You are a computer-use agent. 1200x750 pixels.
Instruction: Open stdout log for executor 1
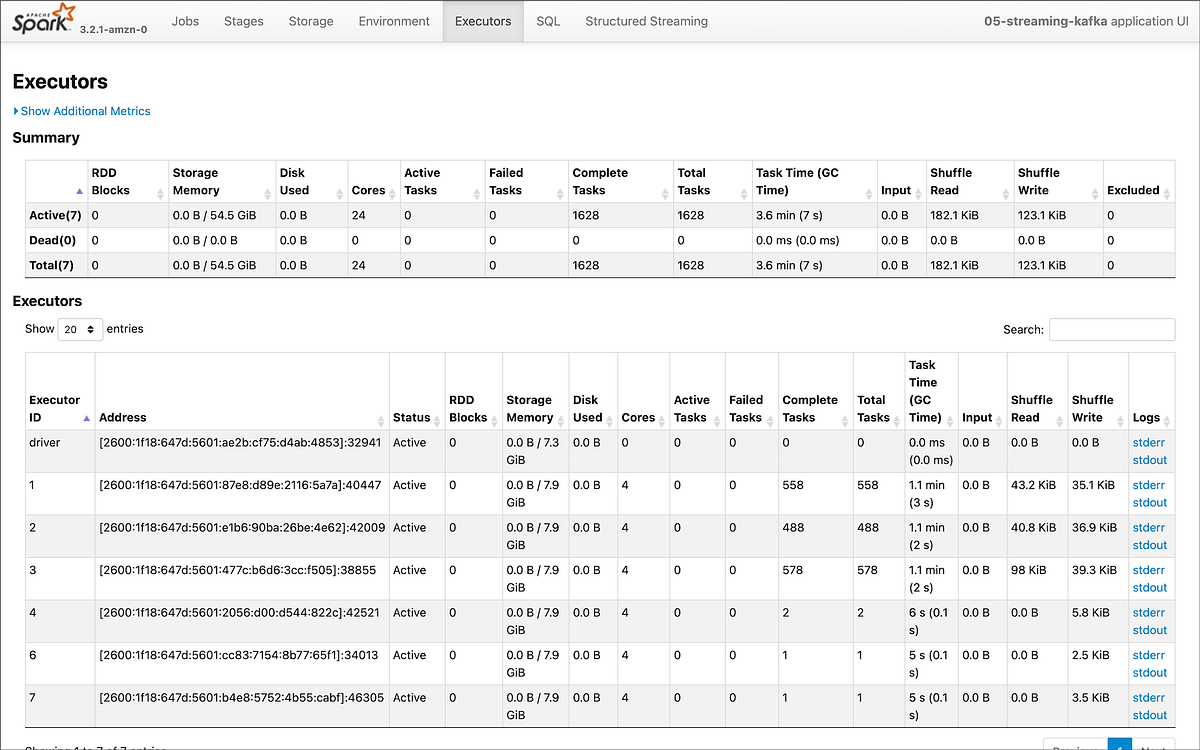pos(1149,502)
